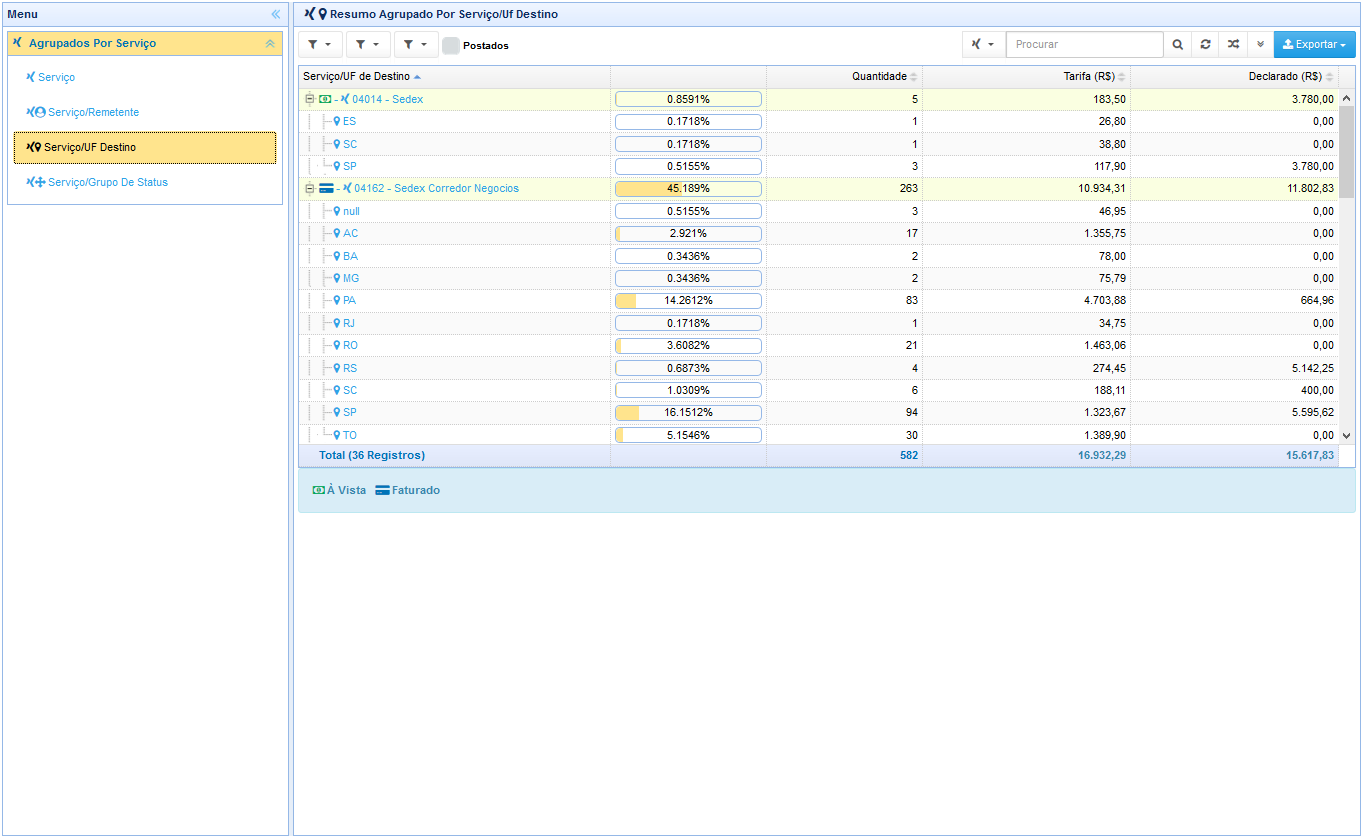This screenshot has height=838, width=1363.
Task: Collapse the 04014 - Sedex tree group
Action: 310,99
